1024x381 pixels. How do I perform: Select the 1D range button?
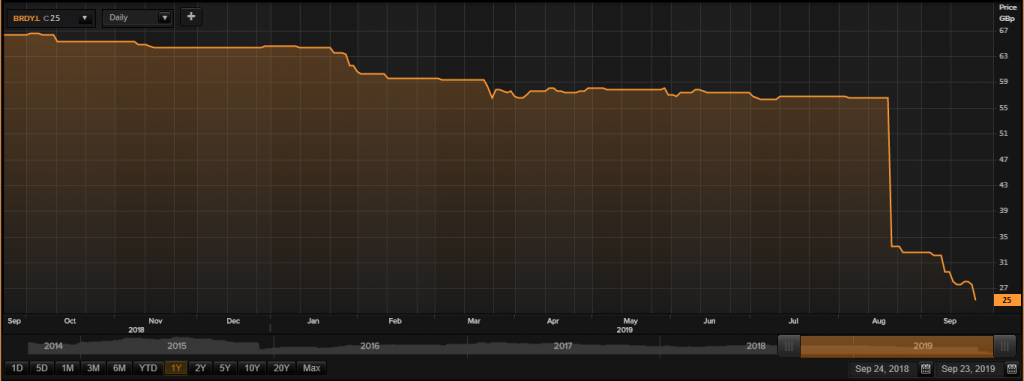point(17,369)
